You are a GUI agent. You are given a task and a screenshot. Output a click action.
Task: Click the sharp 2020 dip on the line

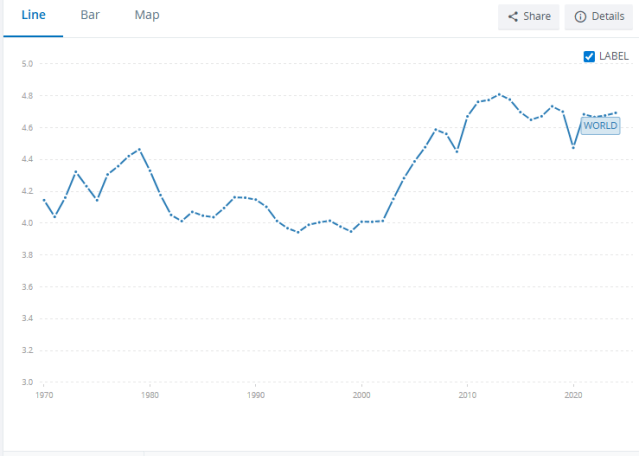point(573,147)
